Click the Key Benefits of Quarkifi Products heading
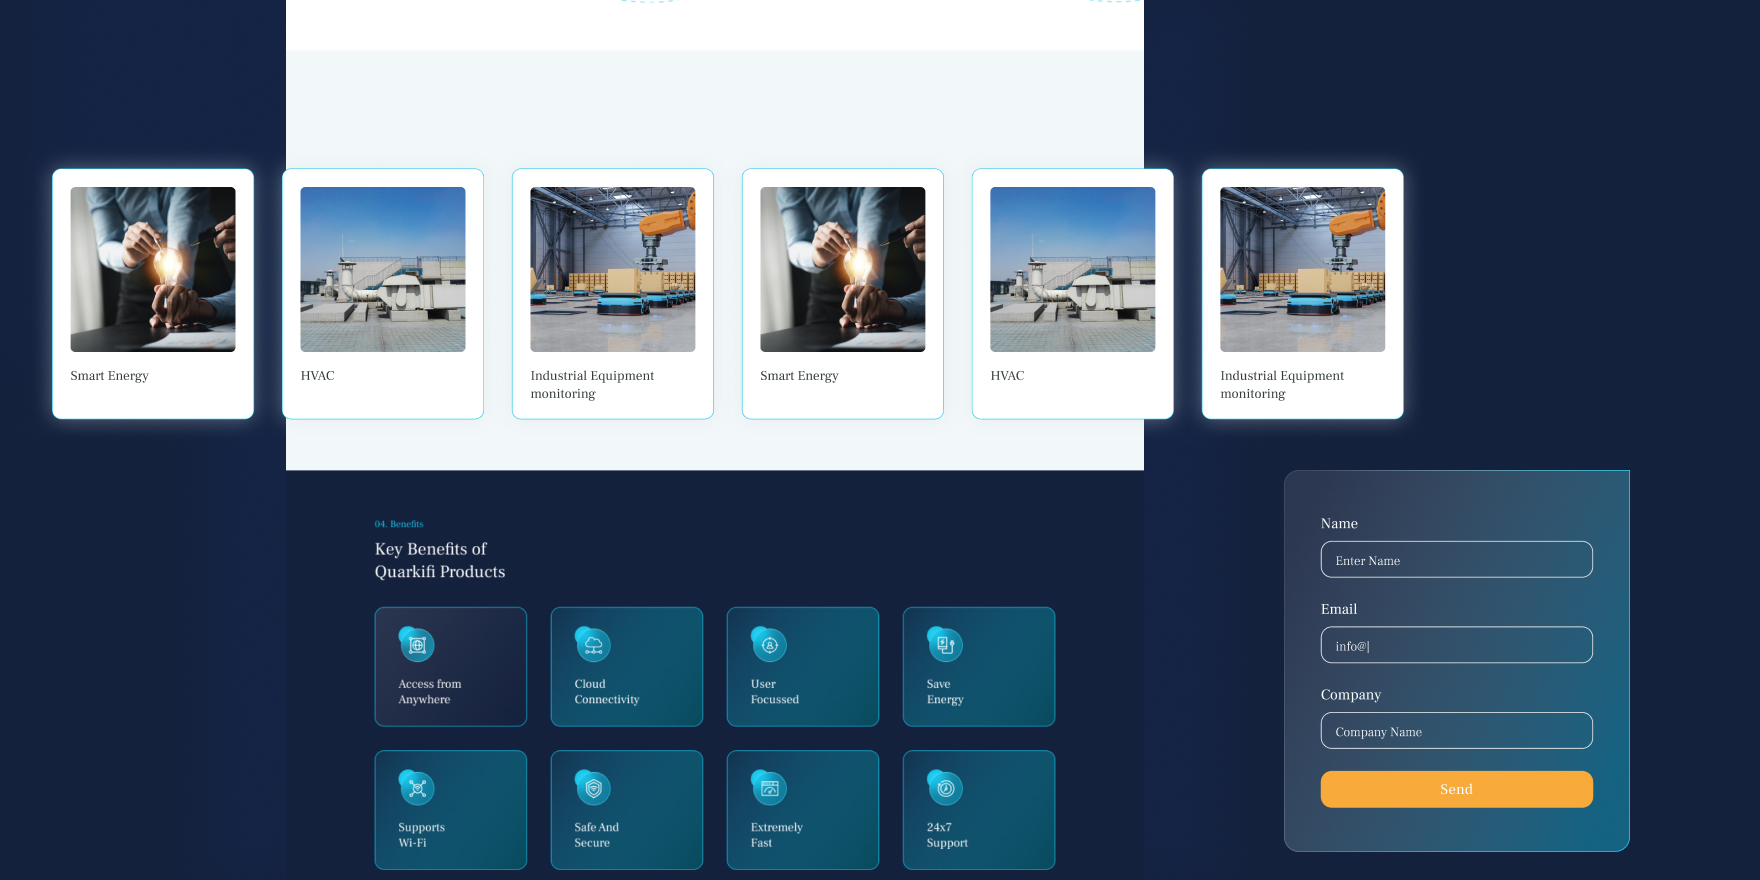Viewport: 1760px width, 880px height. click(x=440, y=560)
